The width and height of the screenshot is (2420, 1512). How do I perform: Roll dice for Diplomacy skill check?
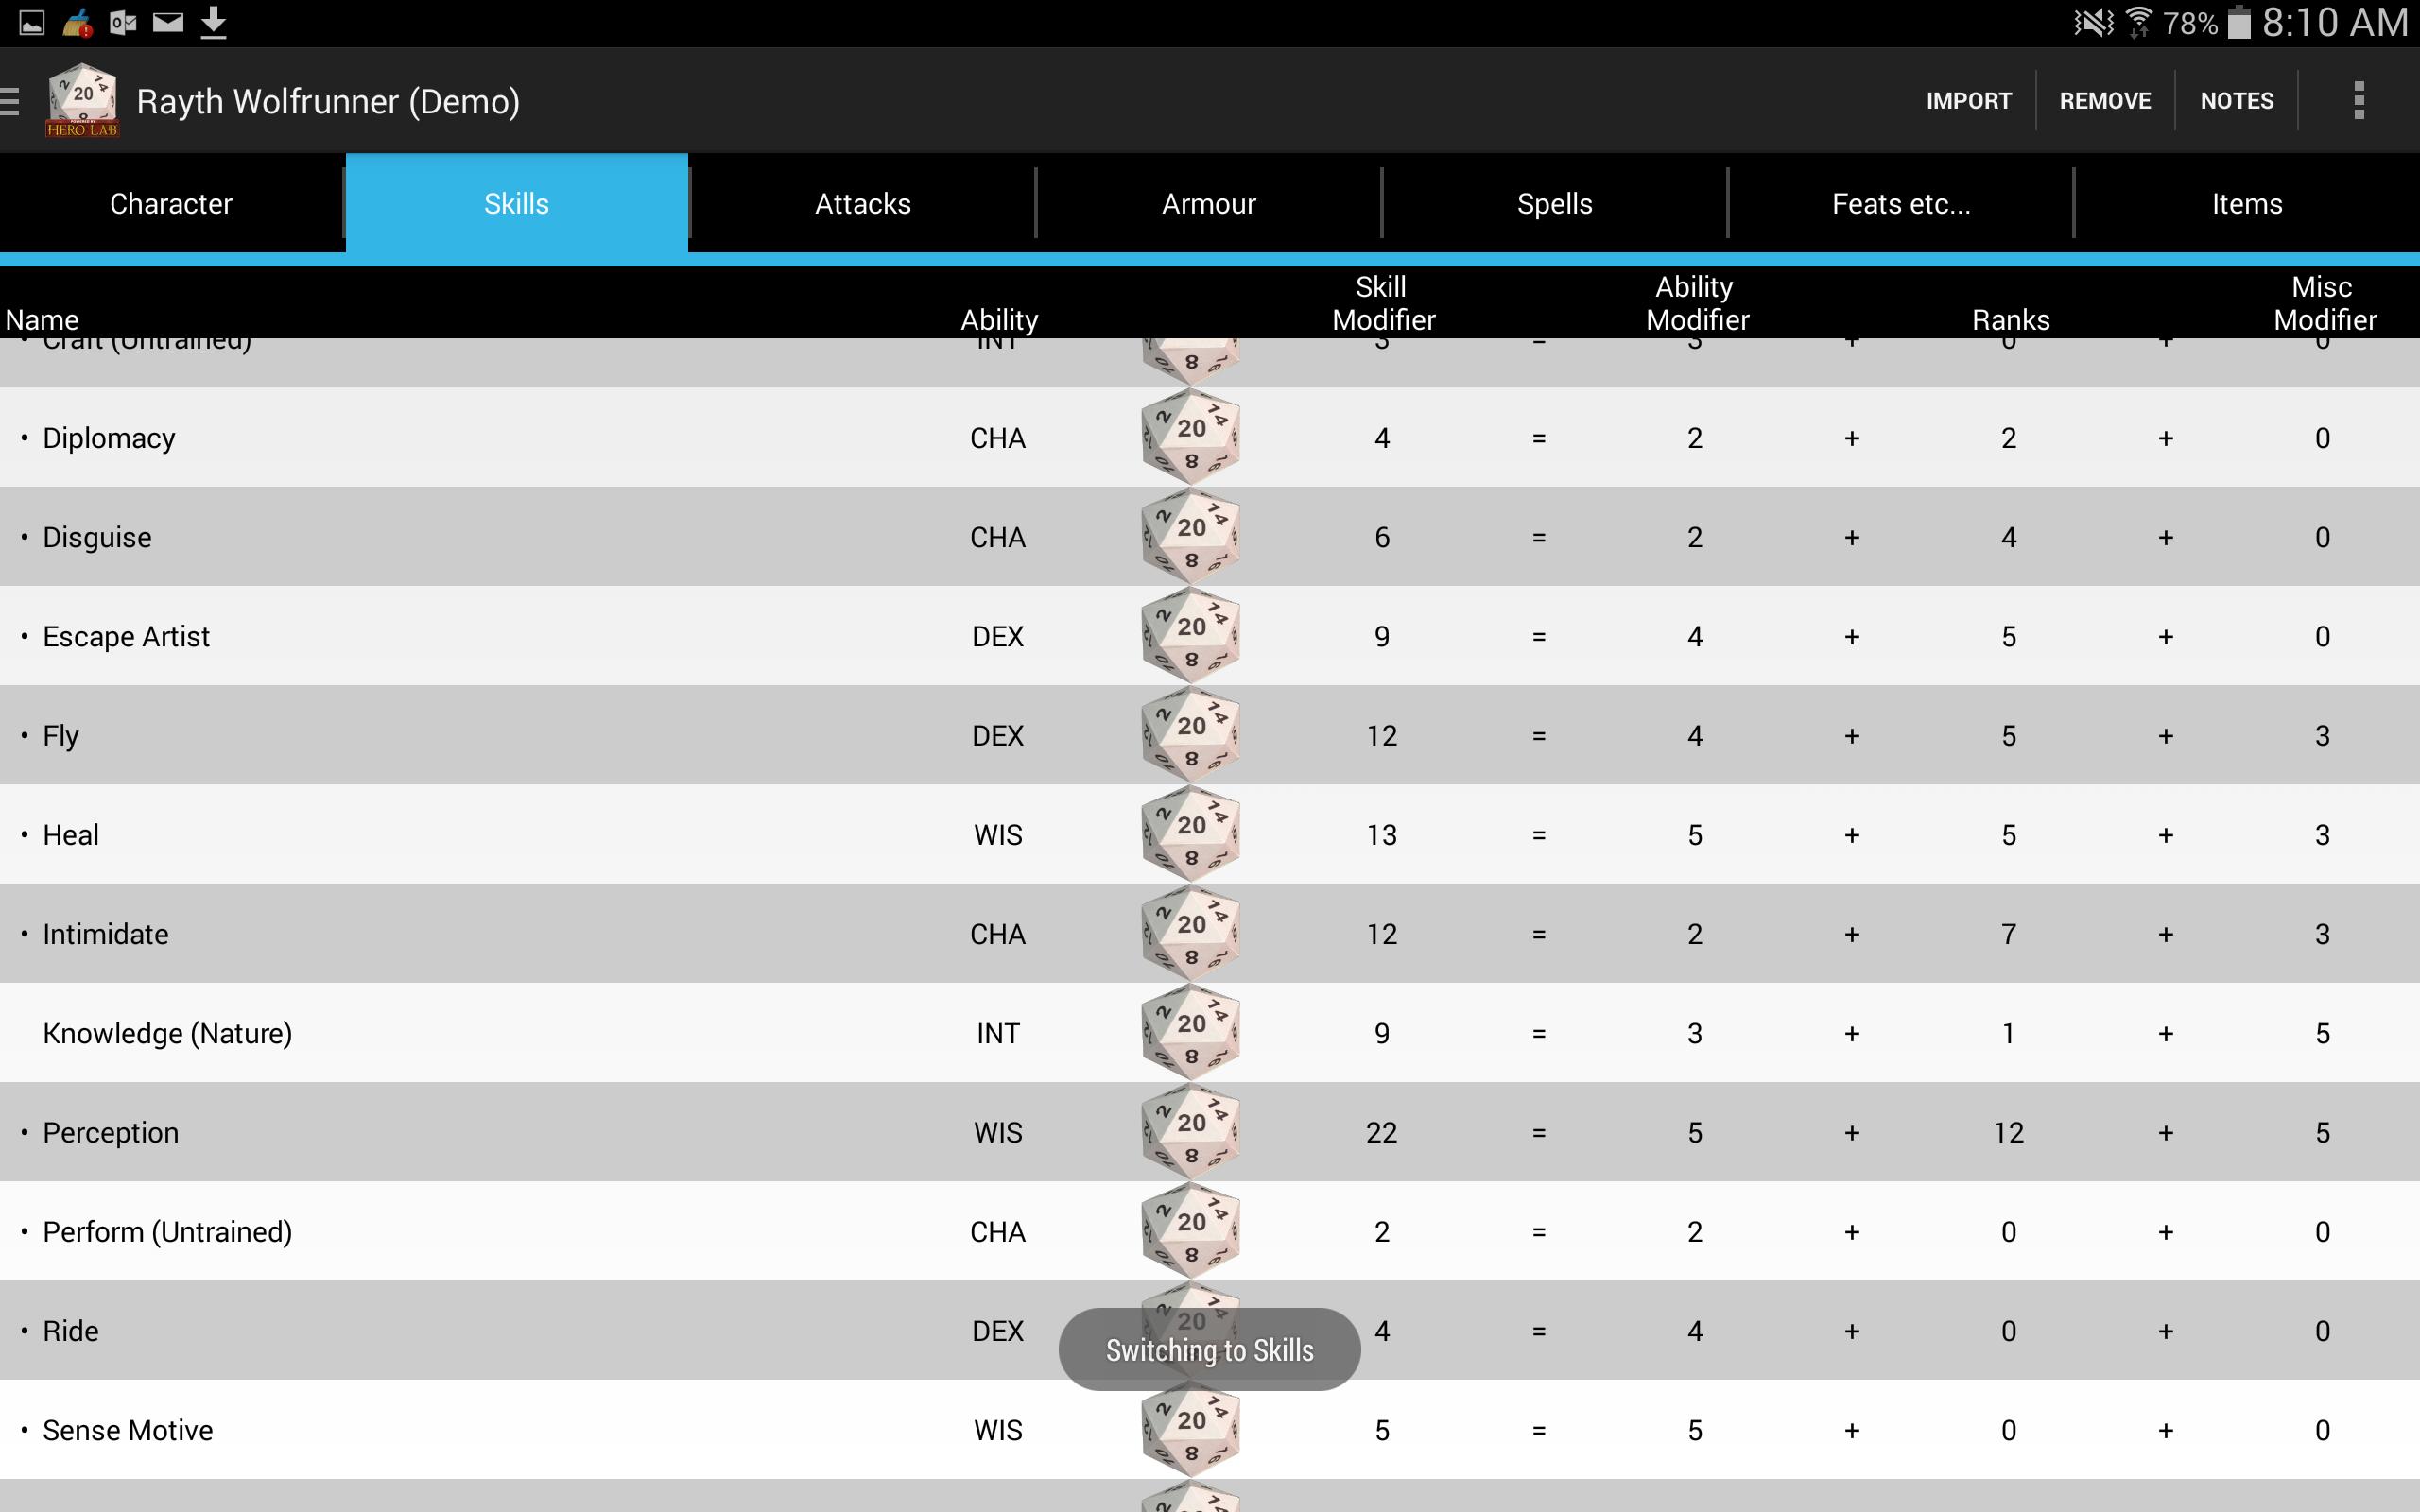pos(1190,438)
